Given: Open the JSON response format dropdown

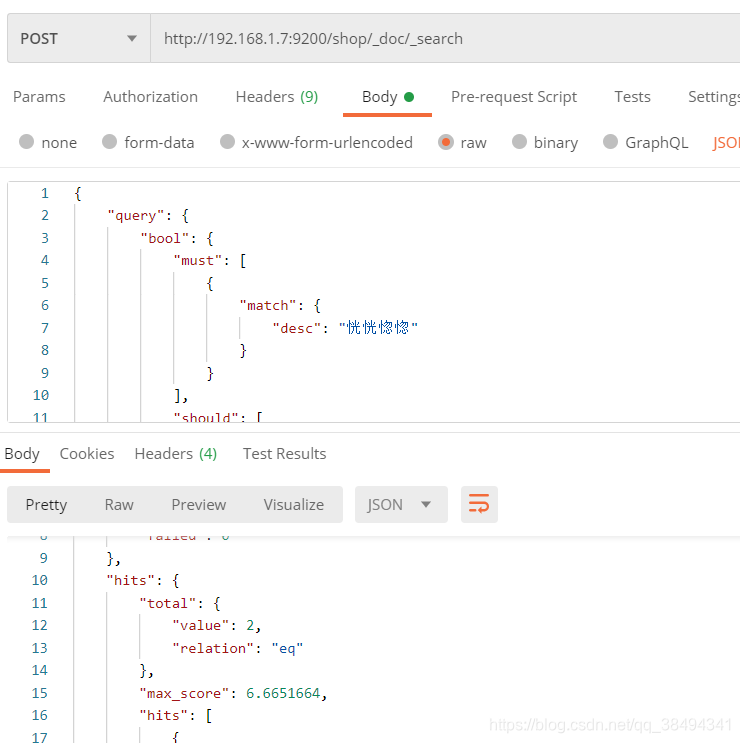Looking at the screenshot, I should tap(399, 504).
